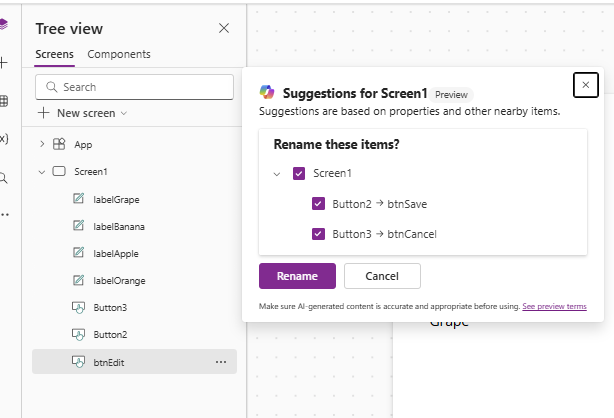
Task: Open the Data table icon in left rail
Action: 4,101
